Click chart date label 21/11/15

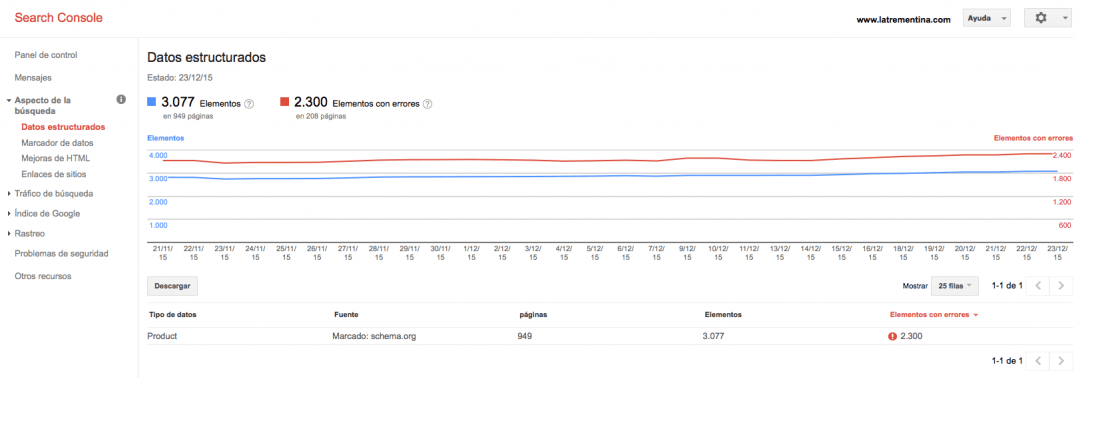point(163,252)
